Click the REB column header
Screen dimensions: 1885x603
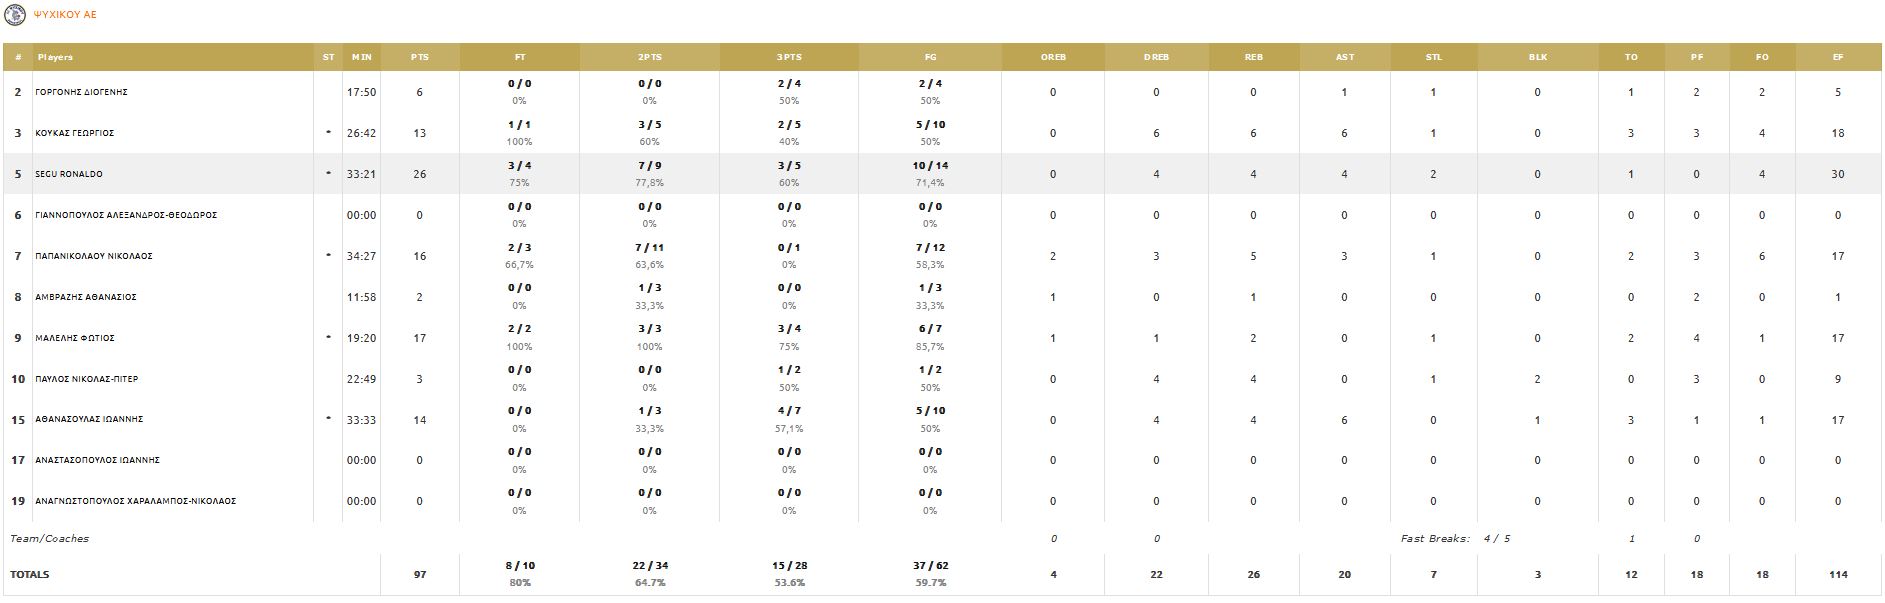coord(1253,57)
